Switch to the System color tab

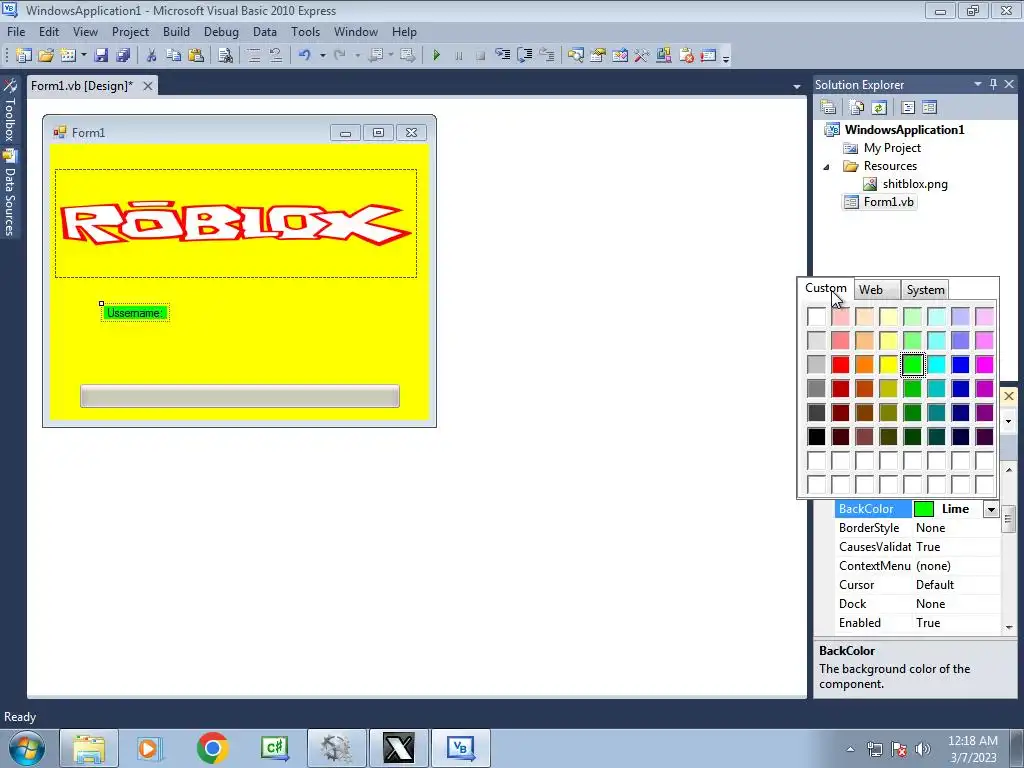point(925,289)
